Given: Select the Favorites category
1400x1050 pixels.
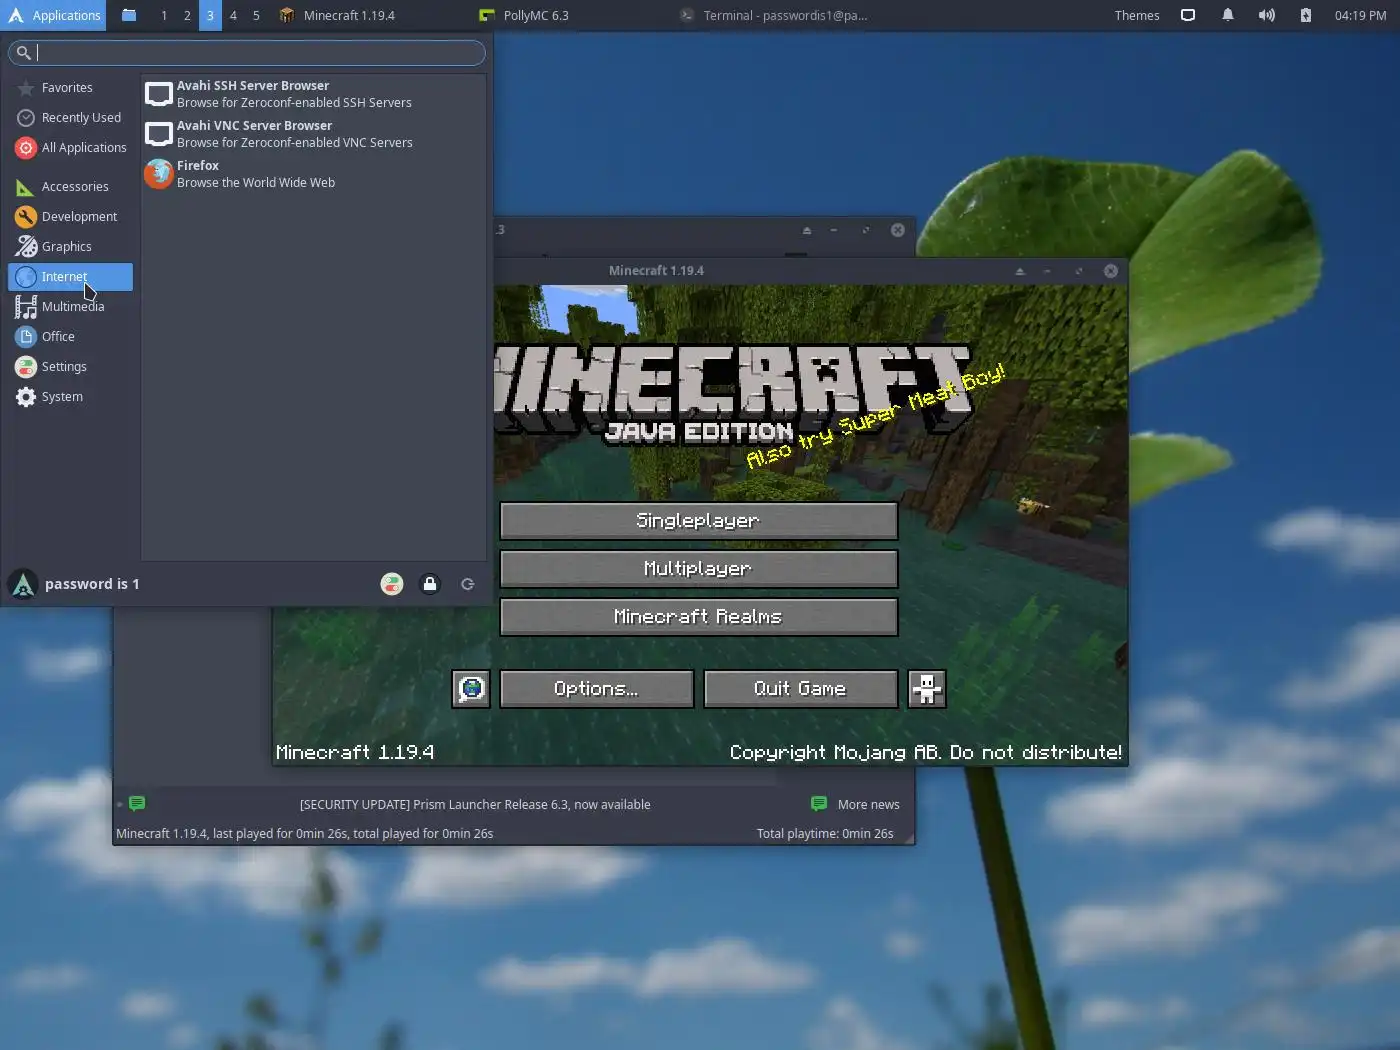Looking at the screenshot, I should point(70,88).
